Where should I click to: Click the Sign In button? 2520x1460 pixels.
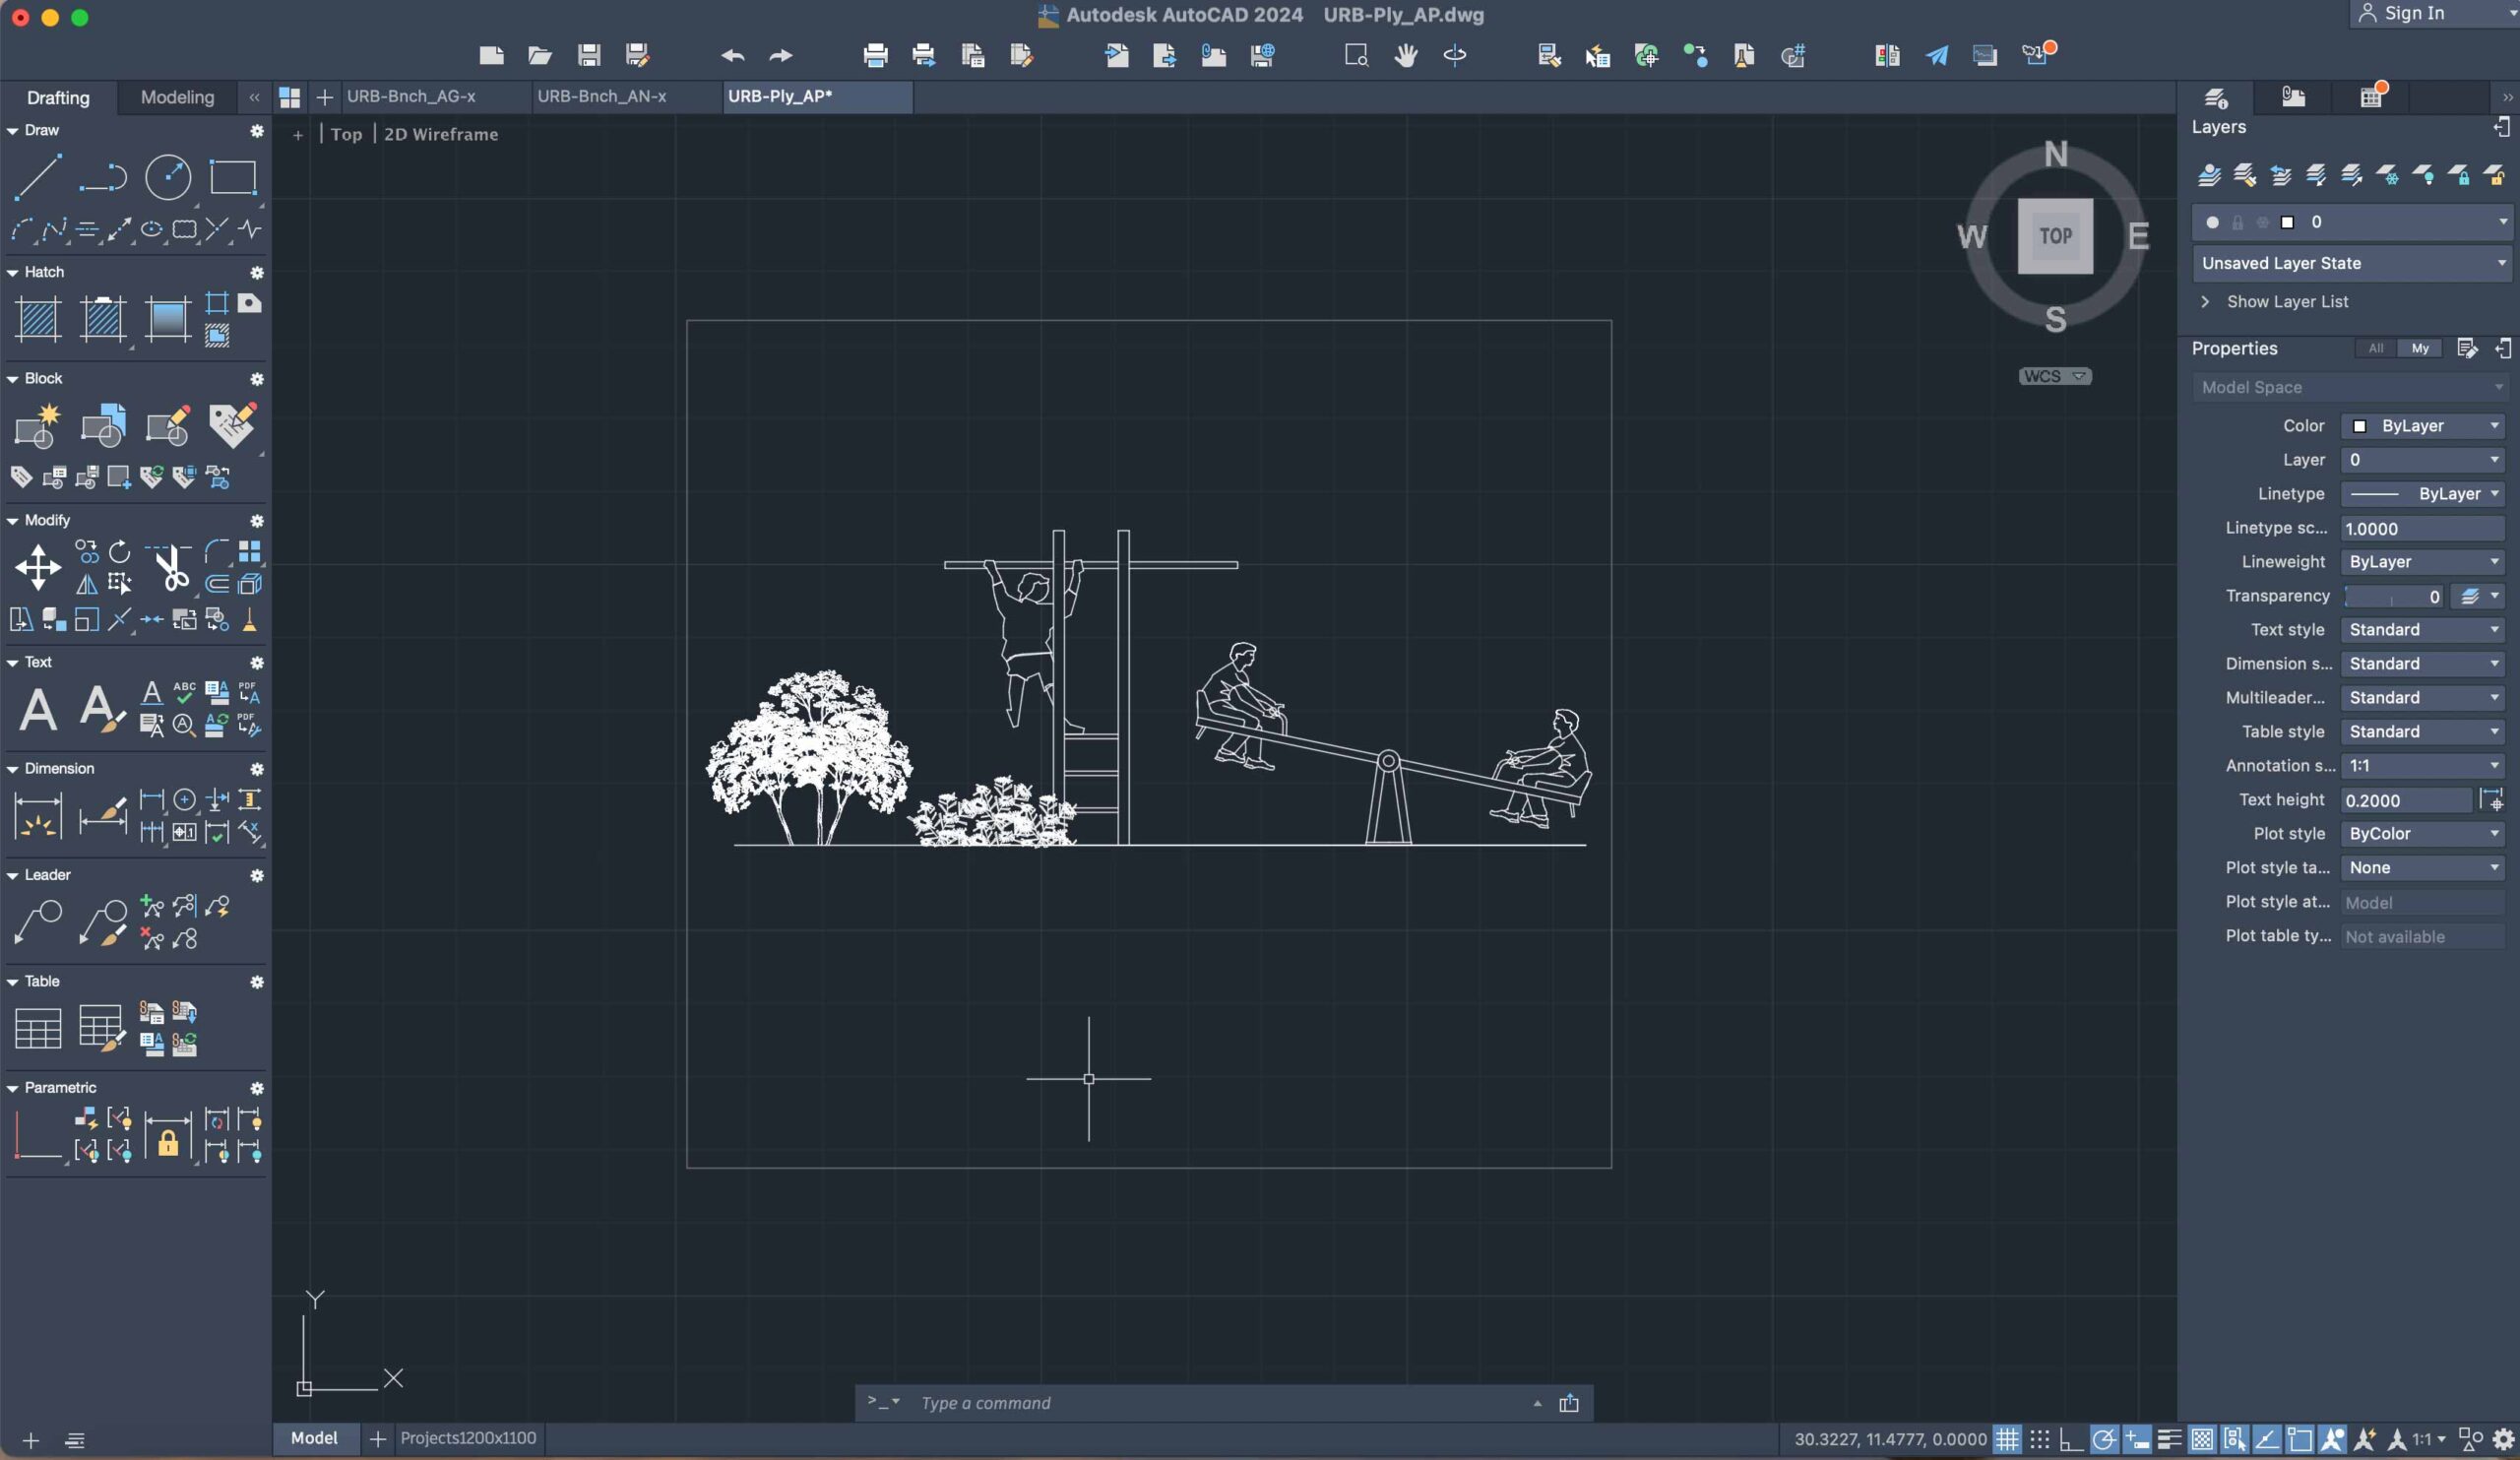point(2413,13)
